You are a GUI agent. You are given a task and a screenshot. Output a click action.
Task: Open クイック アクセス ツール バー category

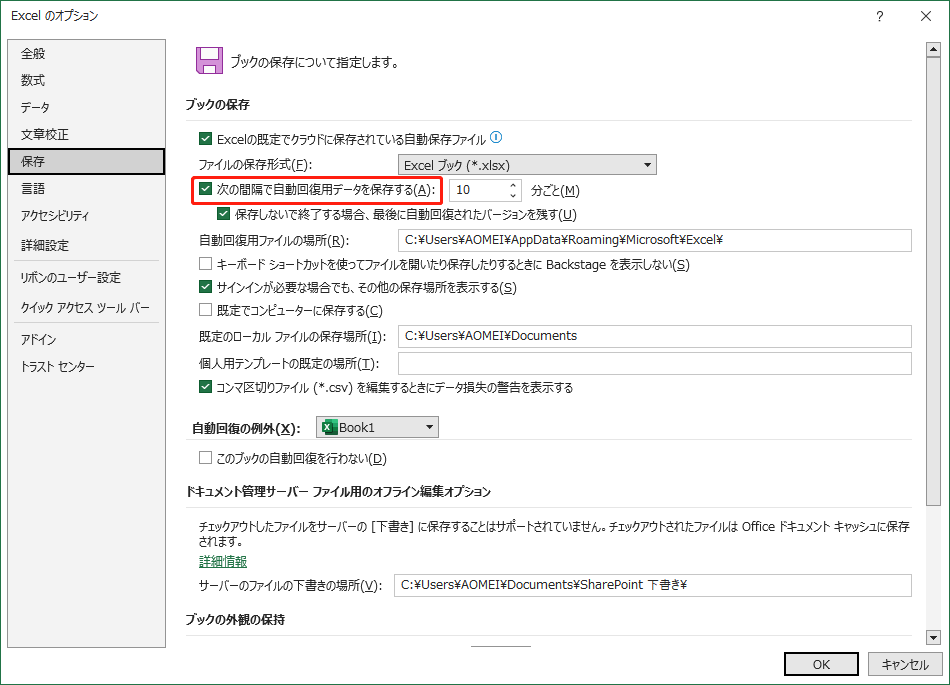pyautogui.click(x=86, y=308)
